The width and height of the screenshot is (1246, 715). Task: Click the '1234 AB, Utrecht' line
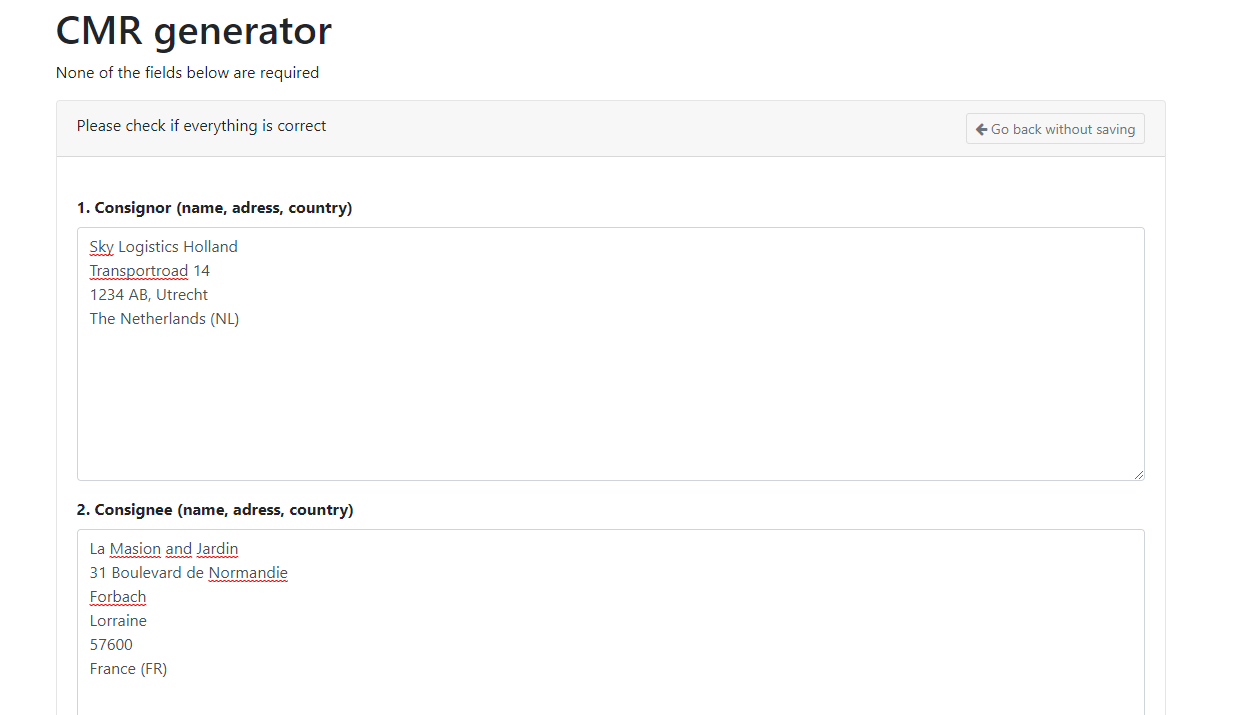148,295
